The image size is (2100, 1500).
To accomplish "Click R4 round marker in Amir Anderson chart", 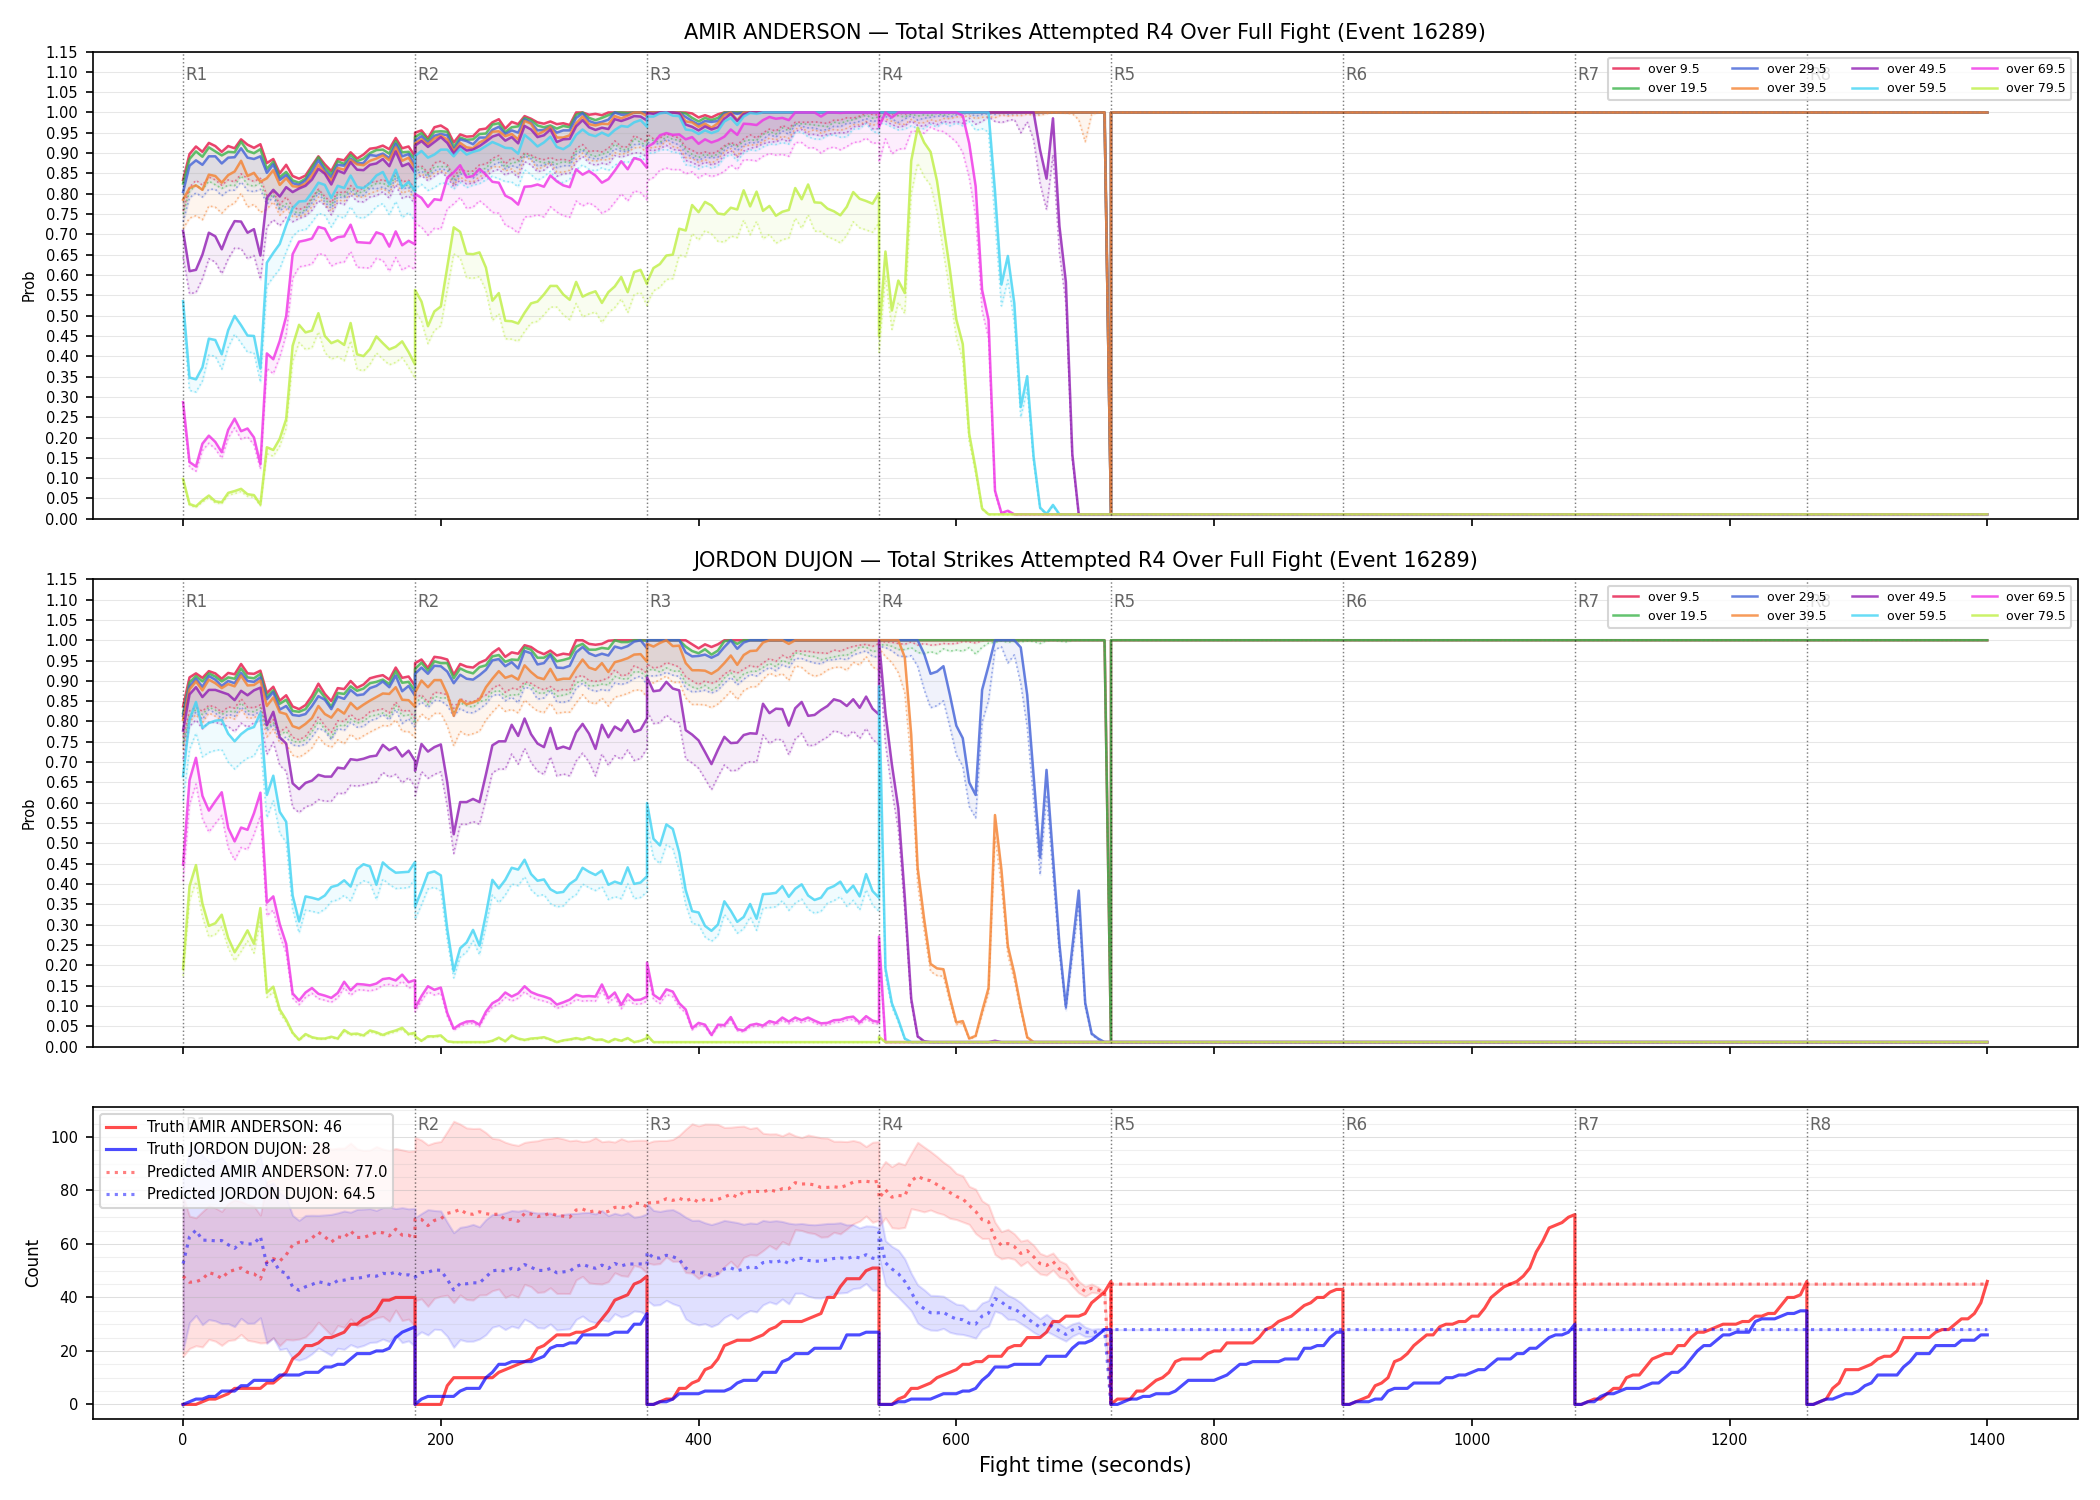I will point(892,74).
